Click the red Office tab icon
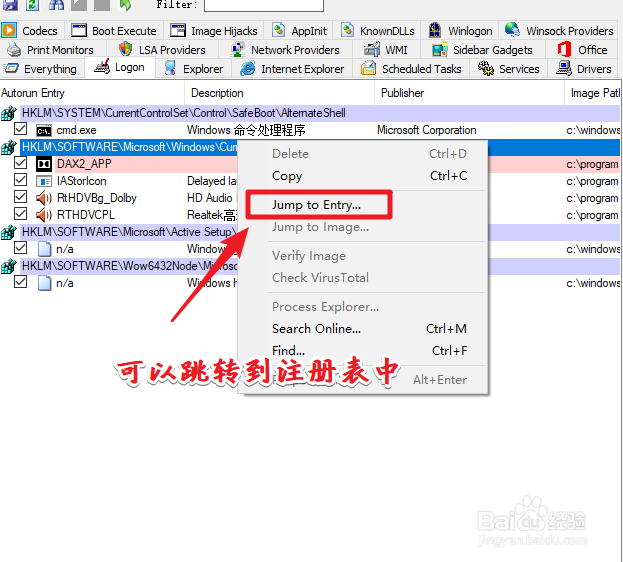The height and width of the screenshot is (562, 623). coord(564,49)
